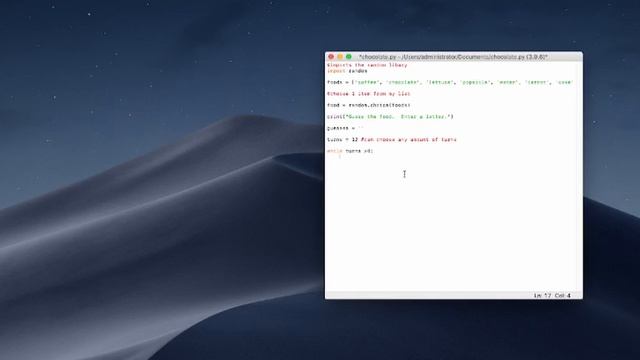Click the 'turns = 12' assignment
Image resolution: width=640 pixels, height=360 pixels.
tap(342, 139)
